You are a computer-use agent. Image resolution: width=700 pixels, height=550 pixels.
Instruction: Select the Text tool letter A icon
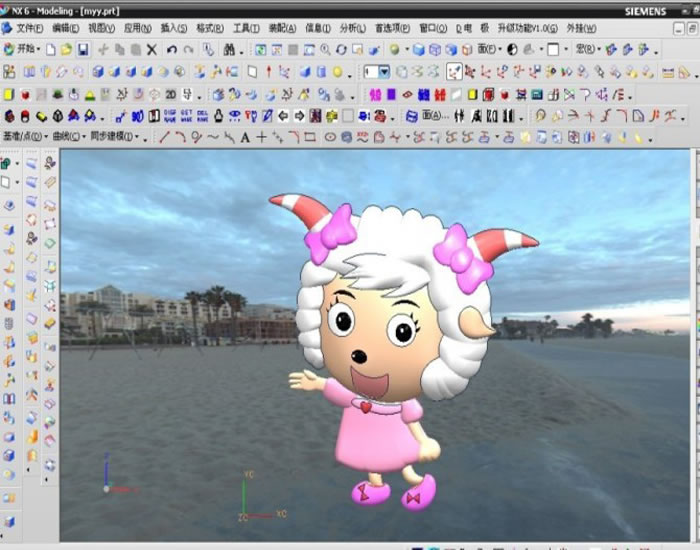[244, 137]
